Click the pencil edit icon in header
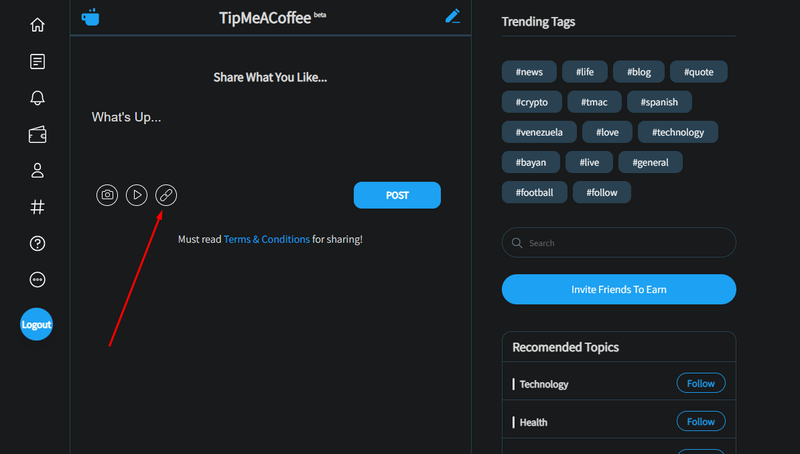Screen dimensions: 800x454 click(453, 16)
